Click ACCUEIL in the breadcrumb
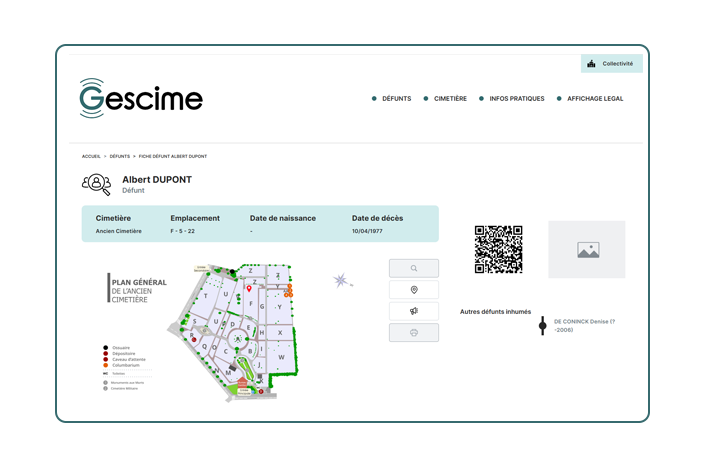This screenshot has height=470, width=705. pos(92,157)
